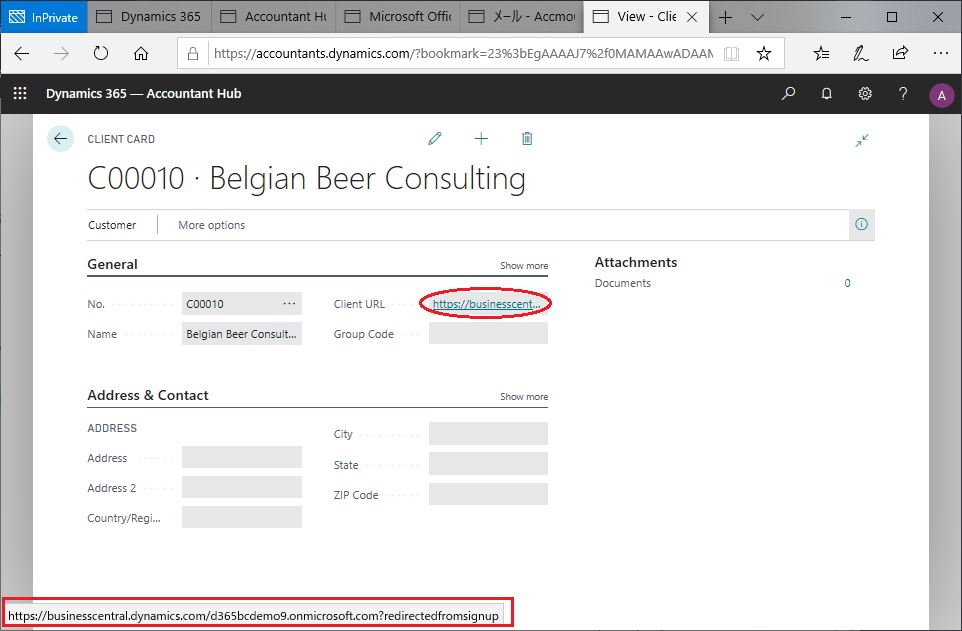Close the View - Client tab
This screenshot has width=962, height=631.
pos(692,17)
